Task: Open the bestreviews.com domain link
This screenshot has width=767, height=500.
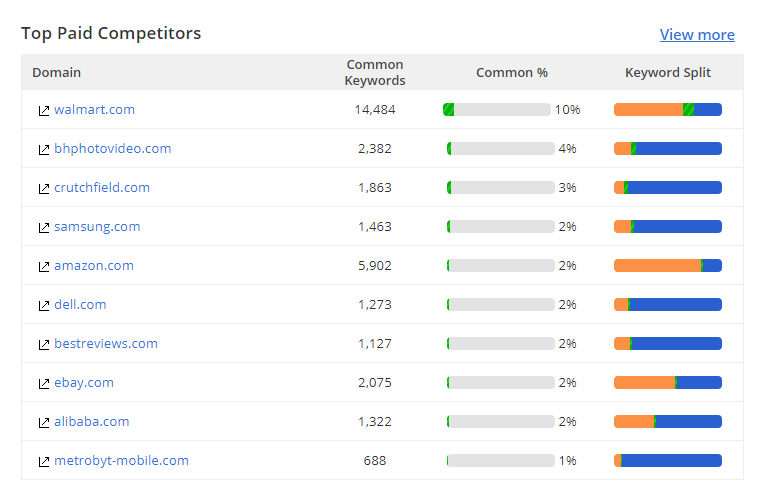Action: click(x=106, y=343)
